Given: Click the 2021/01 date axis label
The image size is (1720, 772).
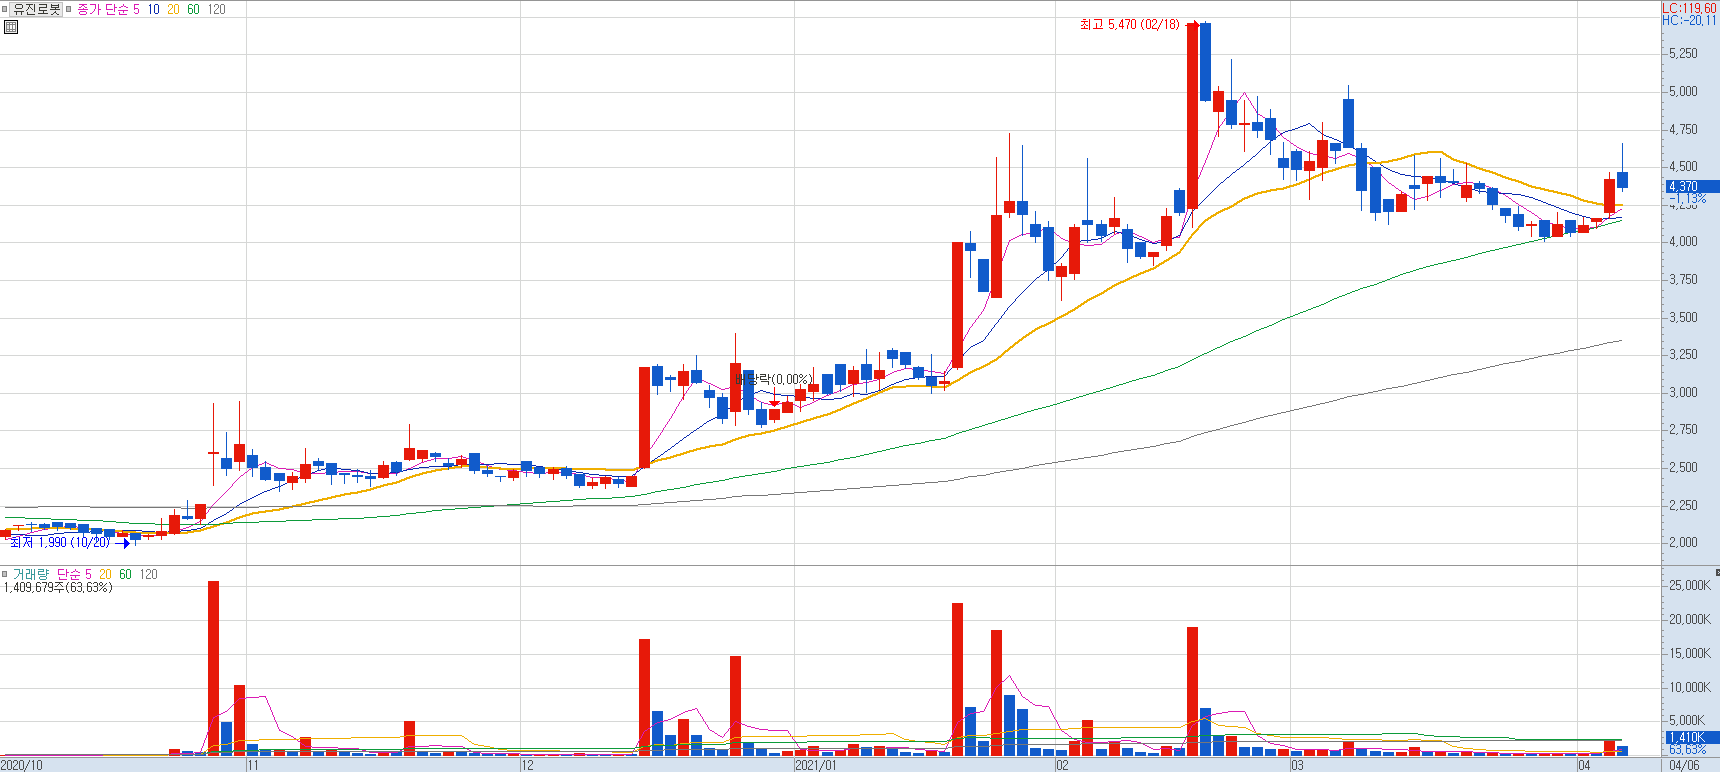Looking at the screenshot, I should tap(816, 765).
